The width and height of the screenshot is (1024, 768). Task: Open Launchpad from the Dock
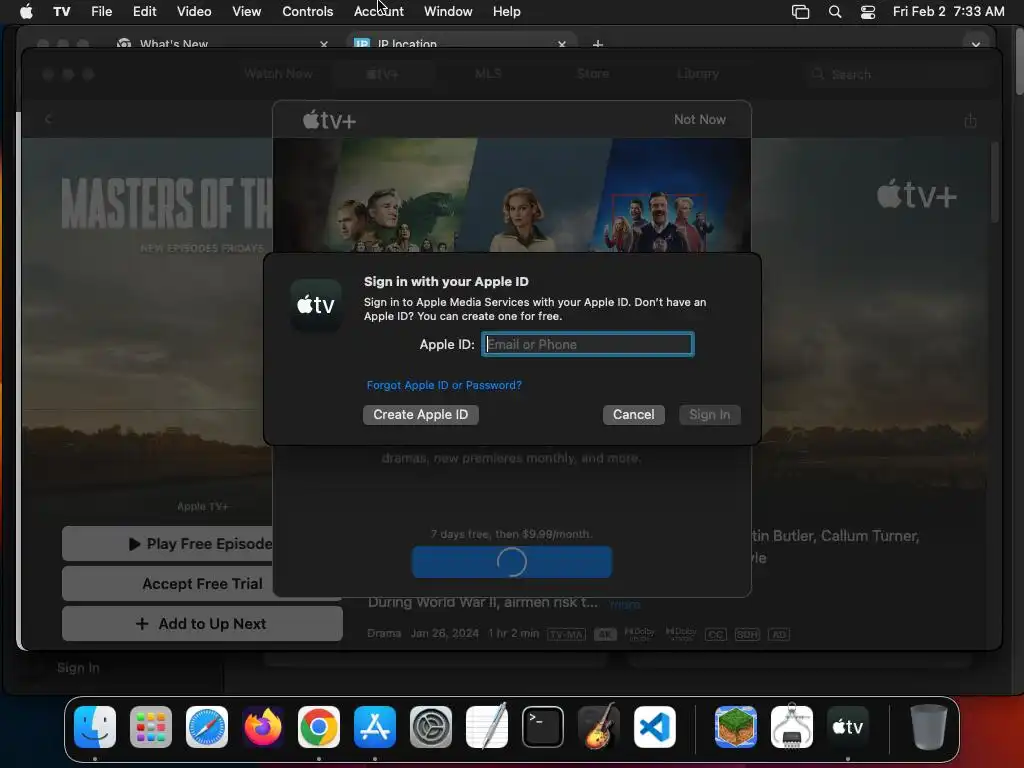(x=151, y=727)
